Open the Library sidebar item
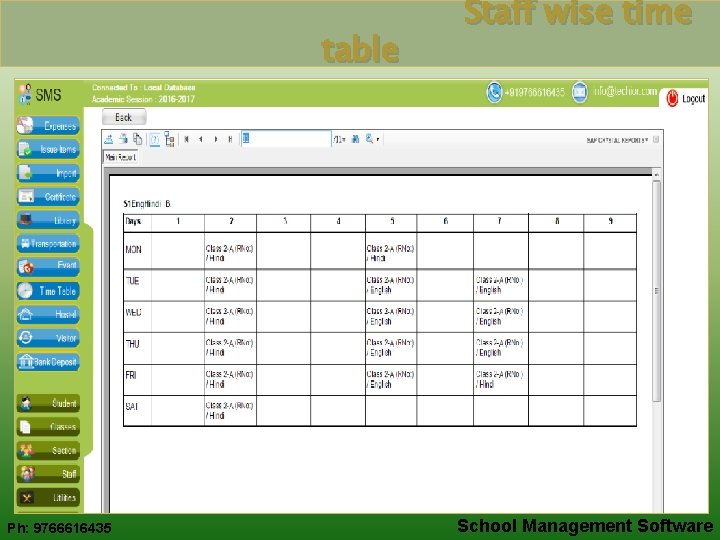Image resolution: width=720 pixels, height=540 pixels. [x=48, y=220]
